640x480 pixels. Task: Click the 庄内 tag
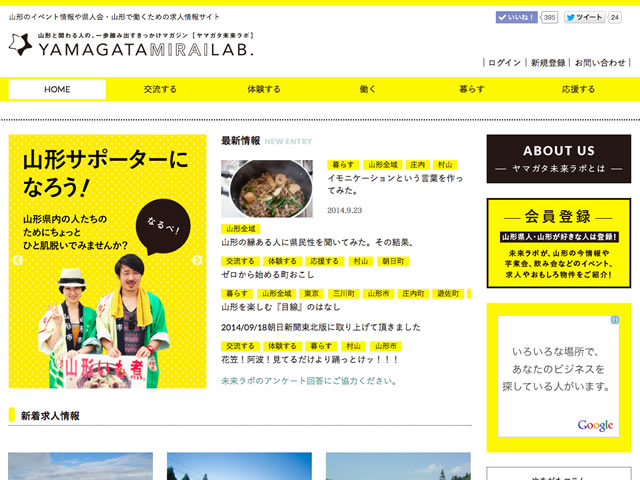pyautogui.click(x=417, y=165)
